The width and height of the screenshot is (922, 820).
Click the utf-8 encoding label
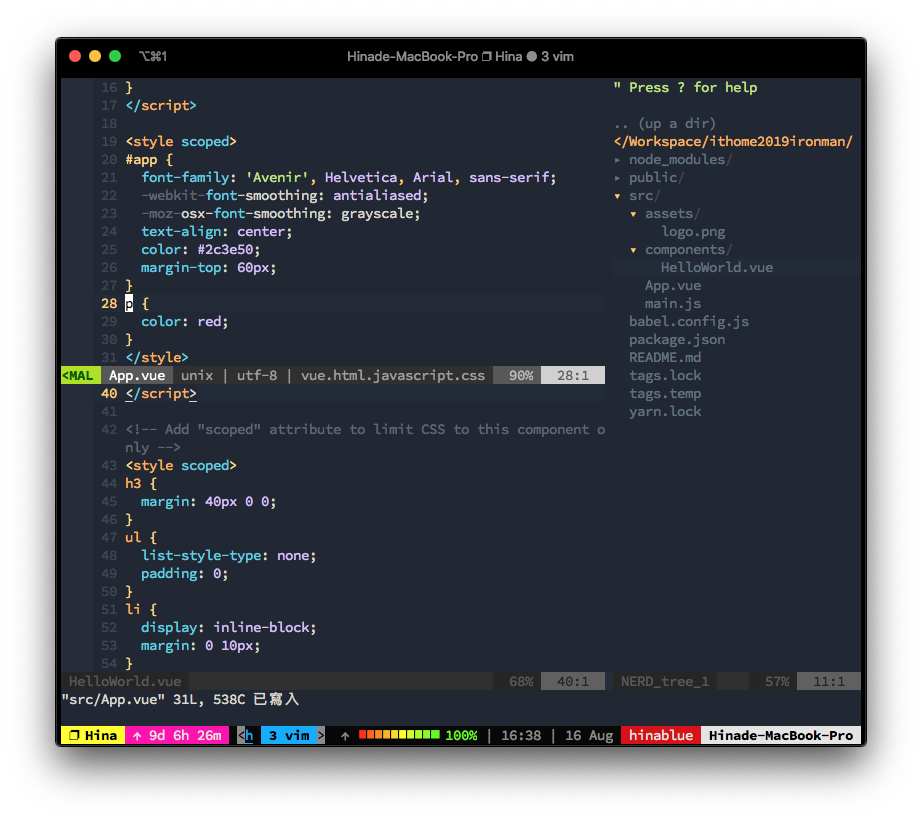click(257, 376)
